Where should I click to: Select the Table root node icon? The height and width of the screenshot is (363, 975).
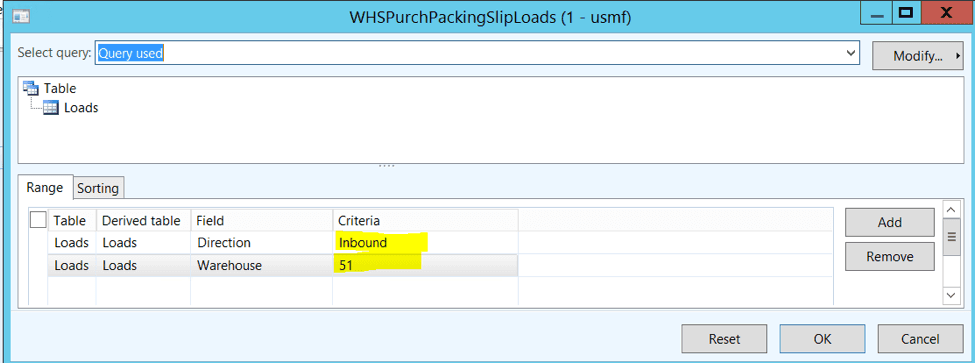point(30,88)
